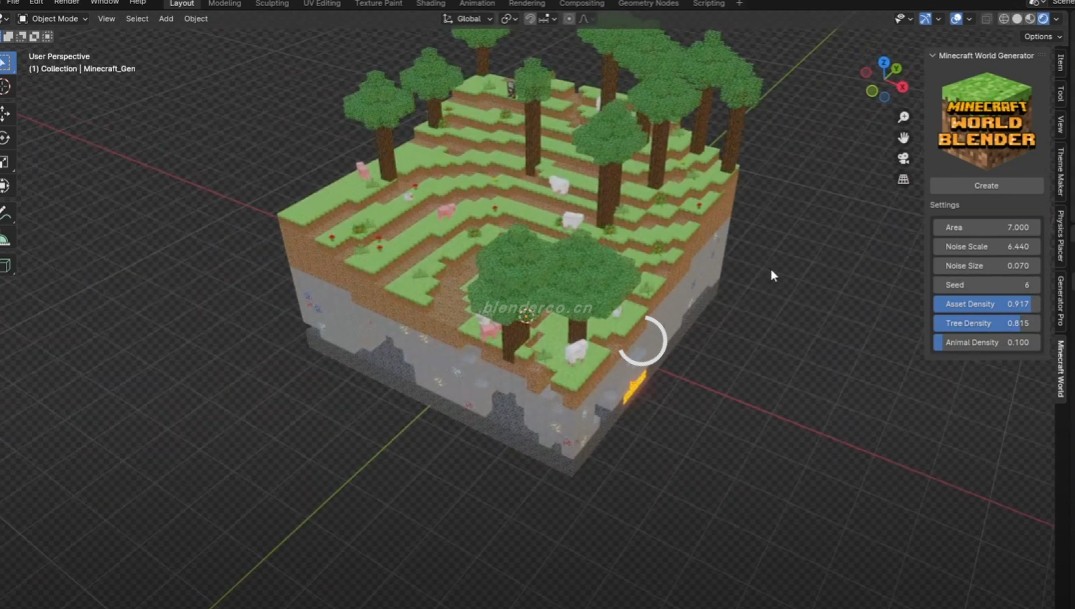Click the third selection mode icon (subtract)
Image resolution: width=1075 pixels, height=609 pixels.
[x=21, y=36]
